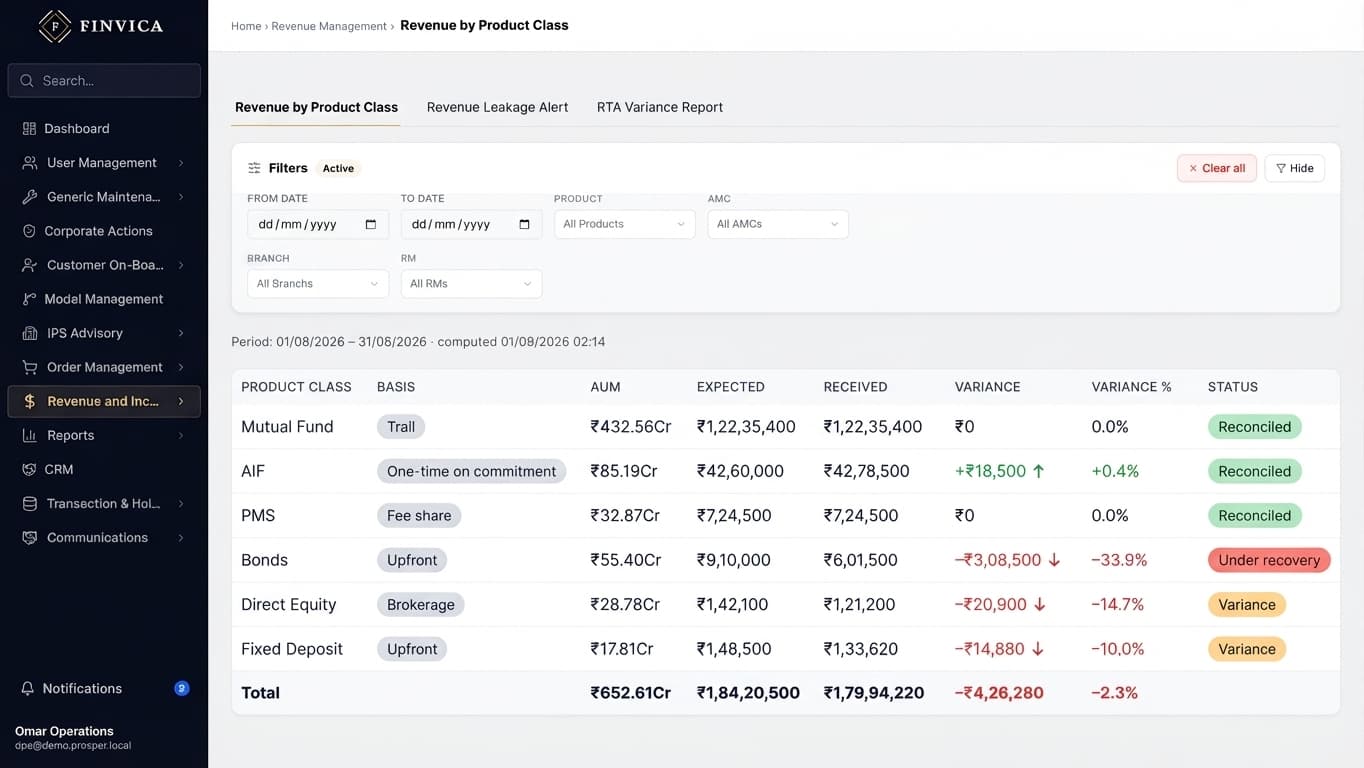Open the To Date calendar picker icon
Viewport: 1364px width, 768px height.
tap(525, 224)
